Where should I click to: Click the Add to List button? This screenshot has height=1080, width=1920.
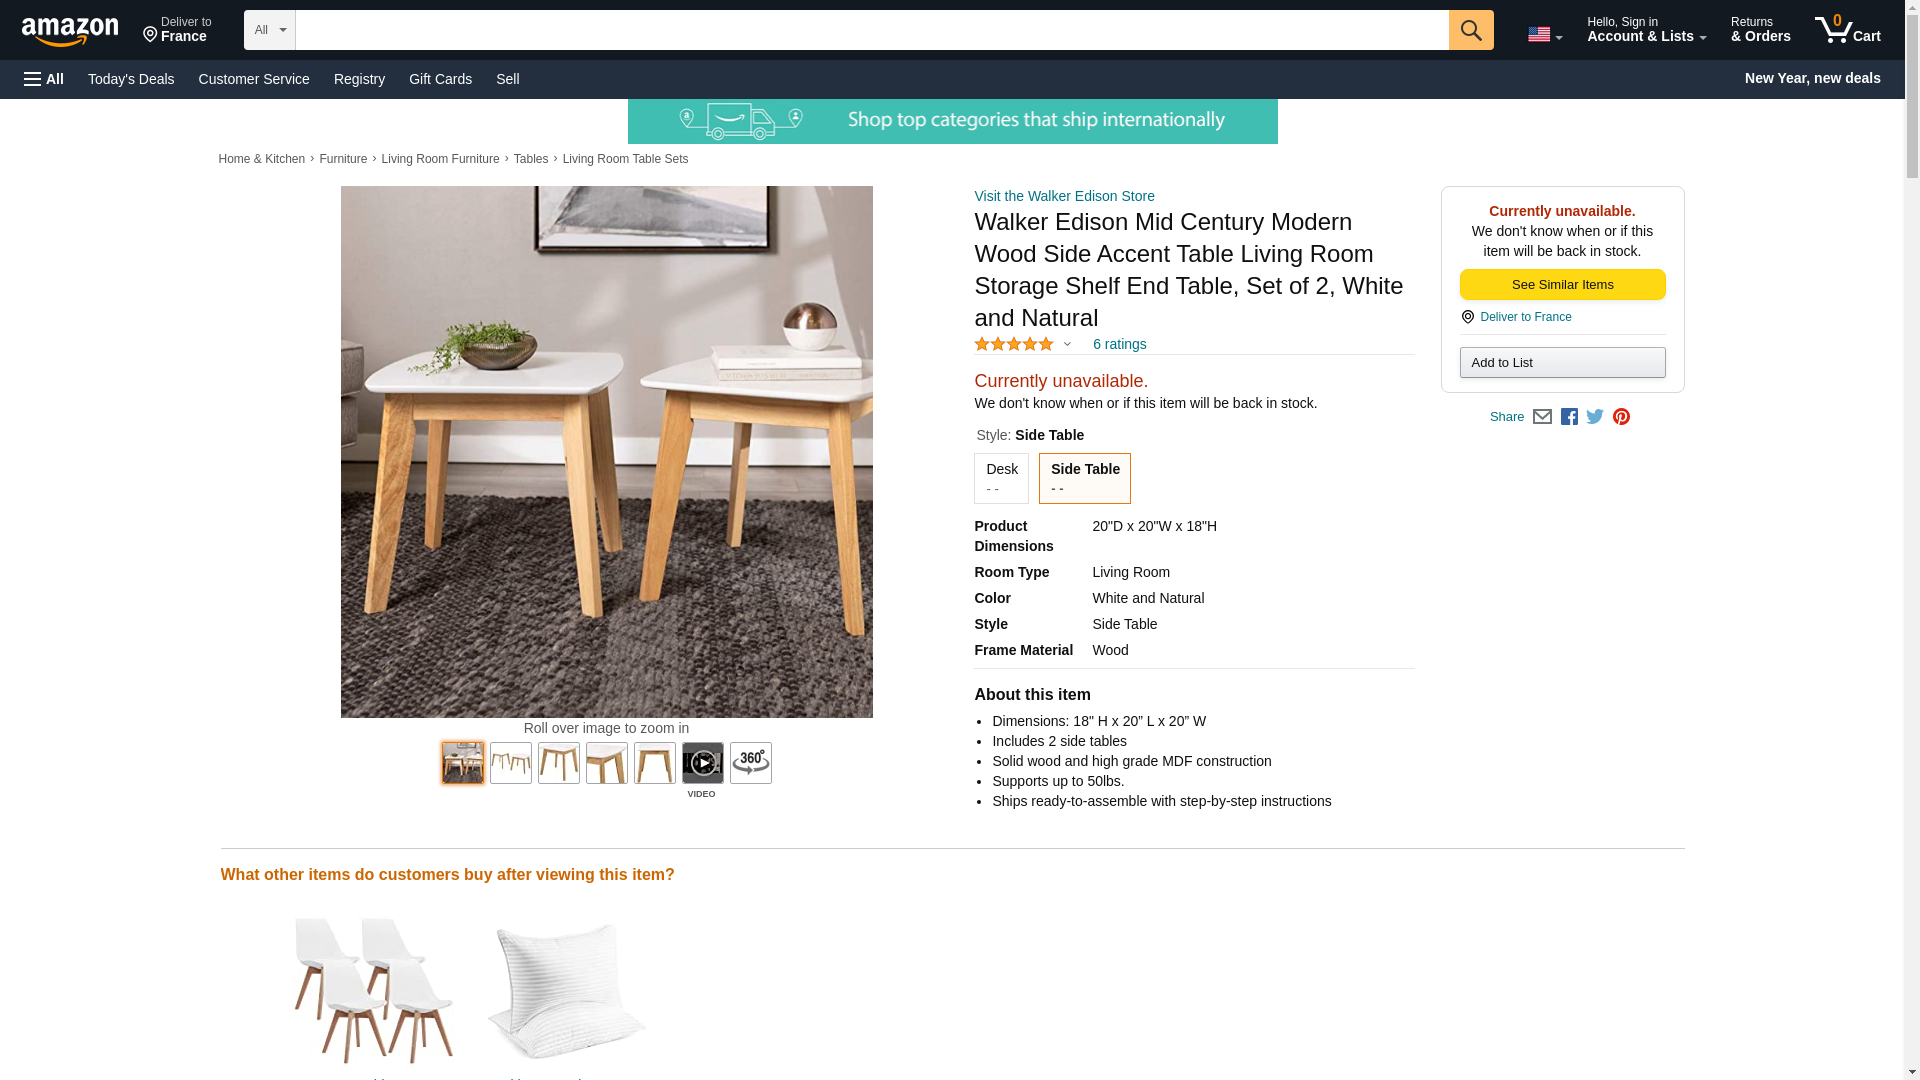click(1562, 362)
